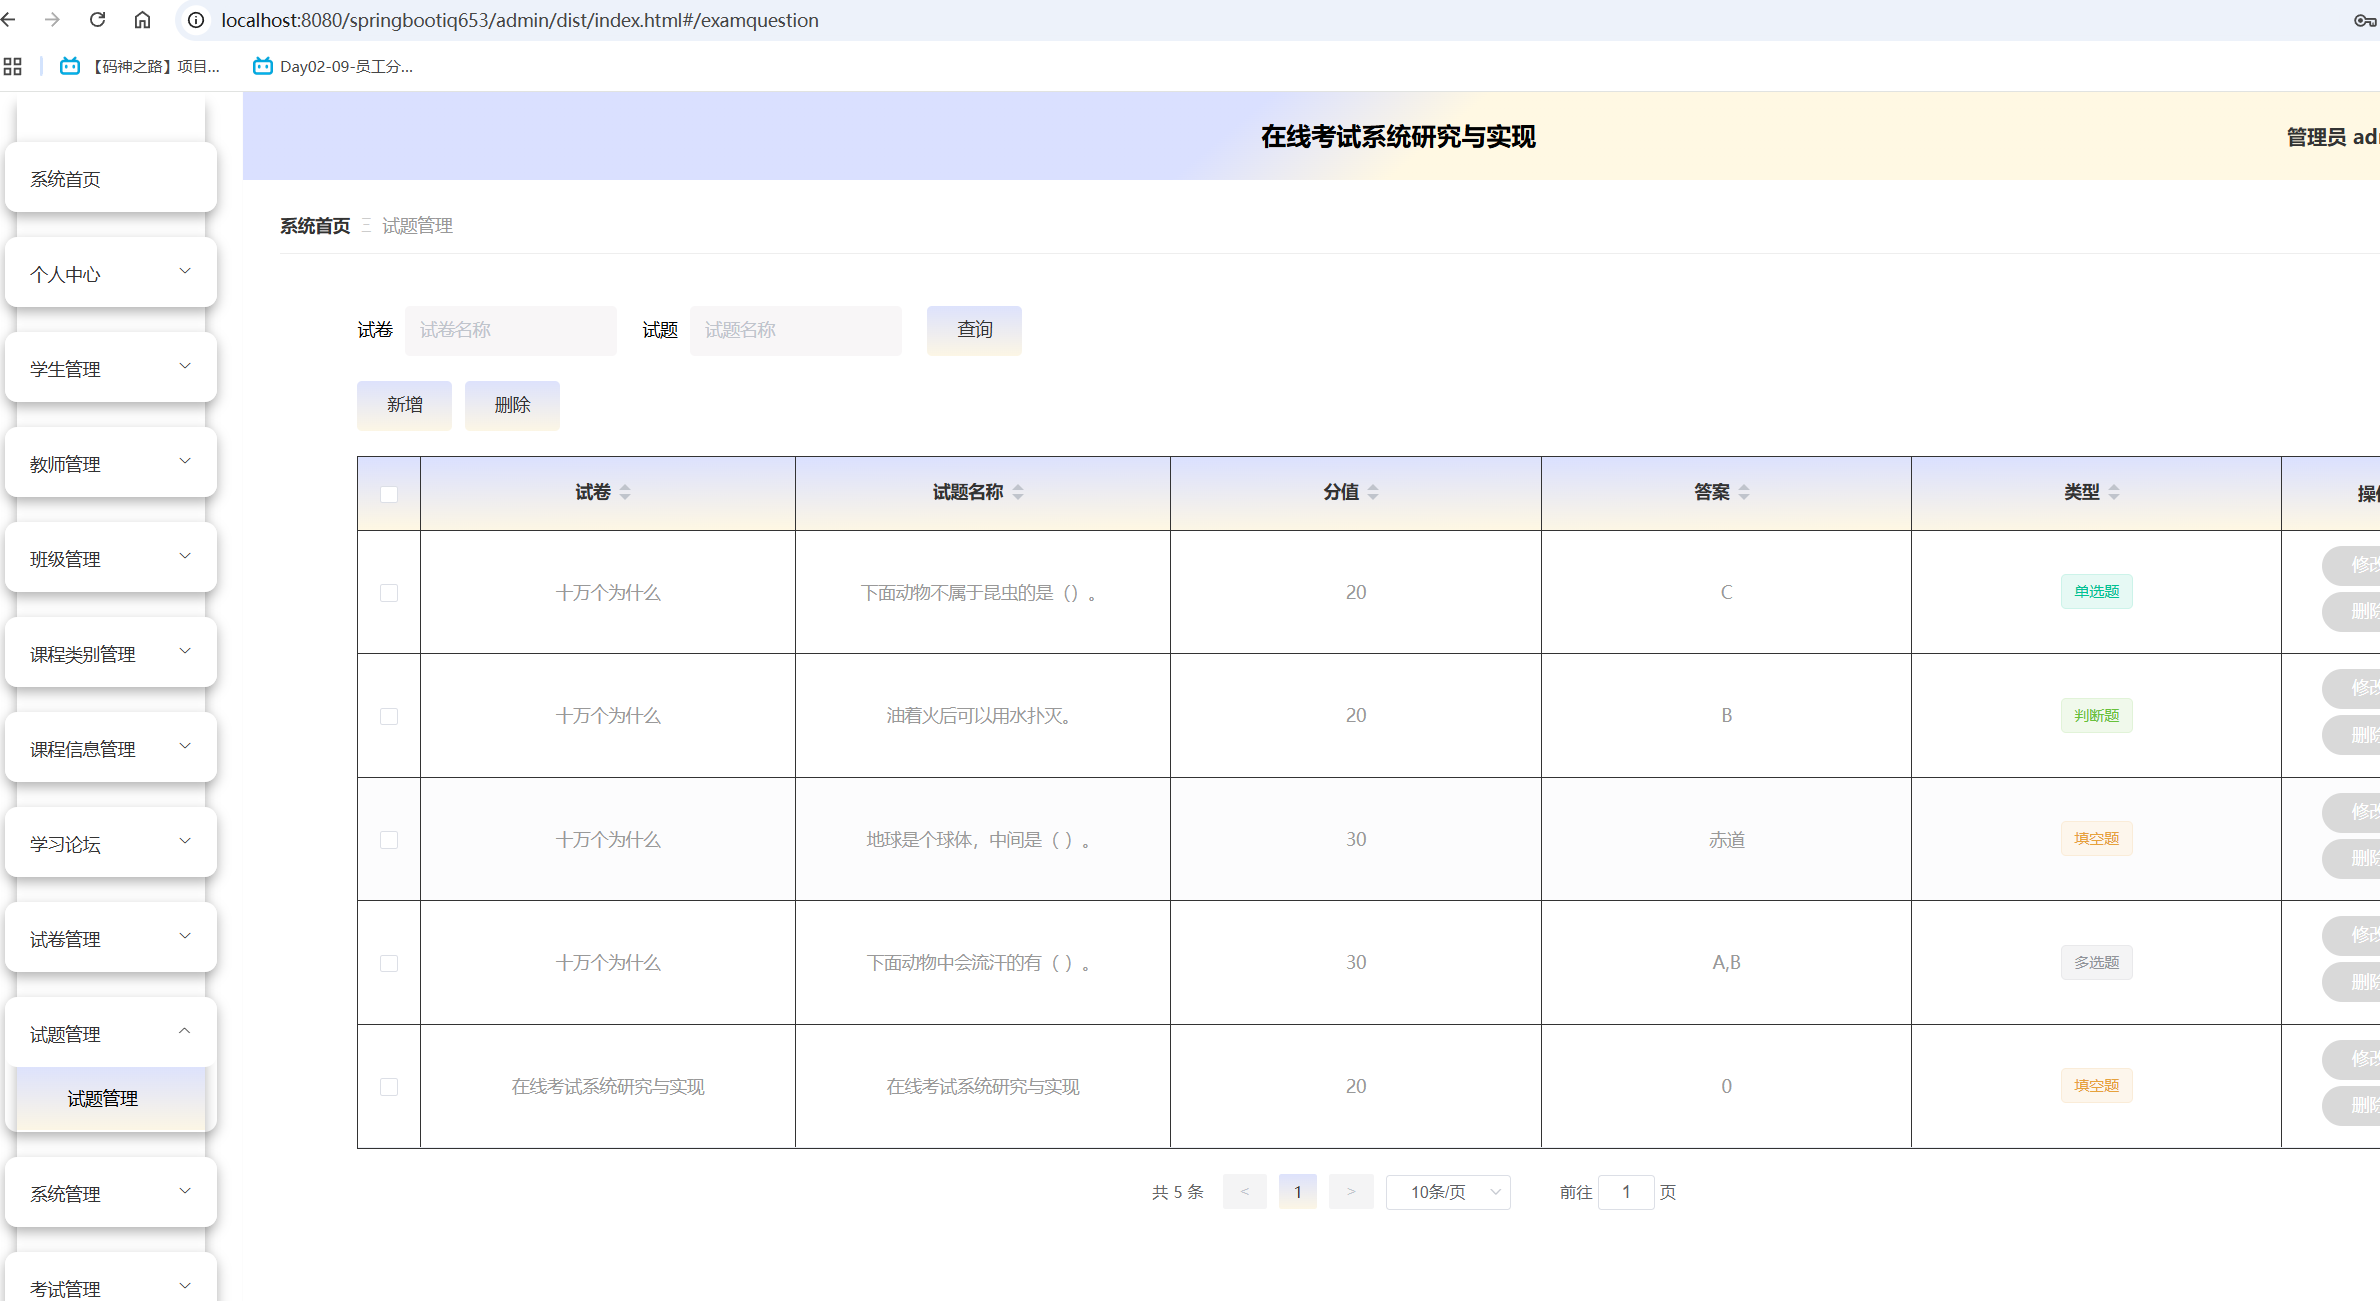This screenshot has height=1301, width=2380.
Task: Click the 填空题 tag in 地球是个球体 row
Action: tap(2096, 839)
